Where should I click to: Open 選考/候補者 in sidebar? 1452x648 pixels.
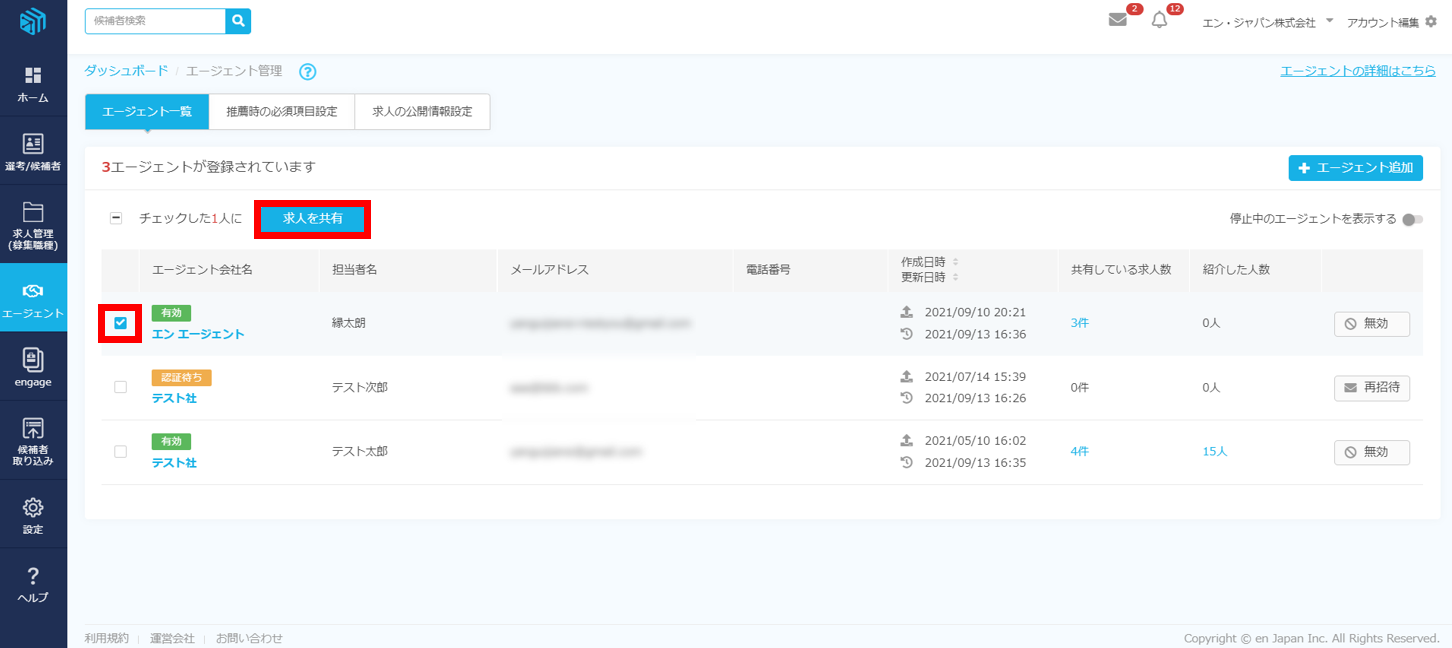point(33,152)
